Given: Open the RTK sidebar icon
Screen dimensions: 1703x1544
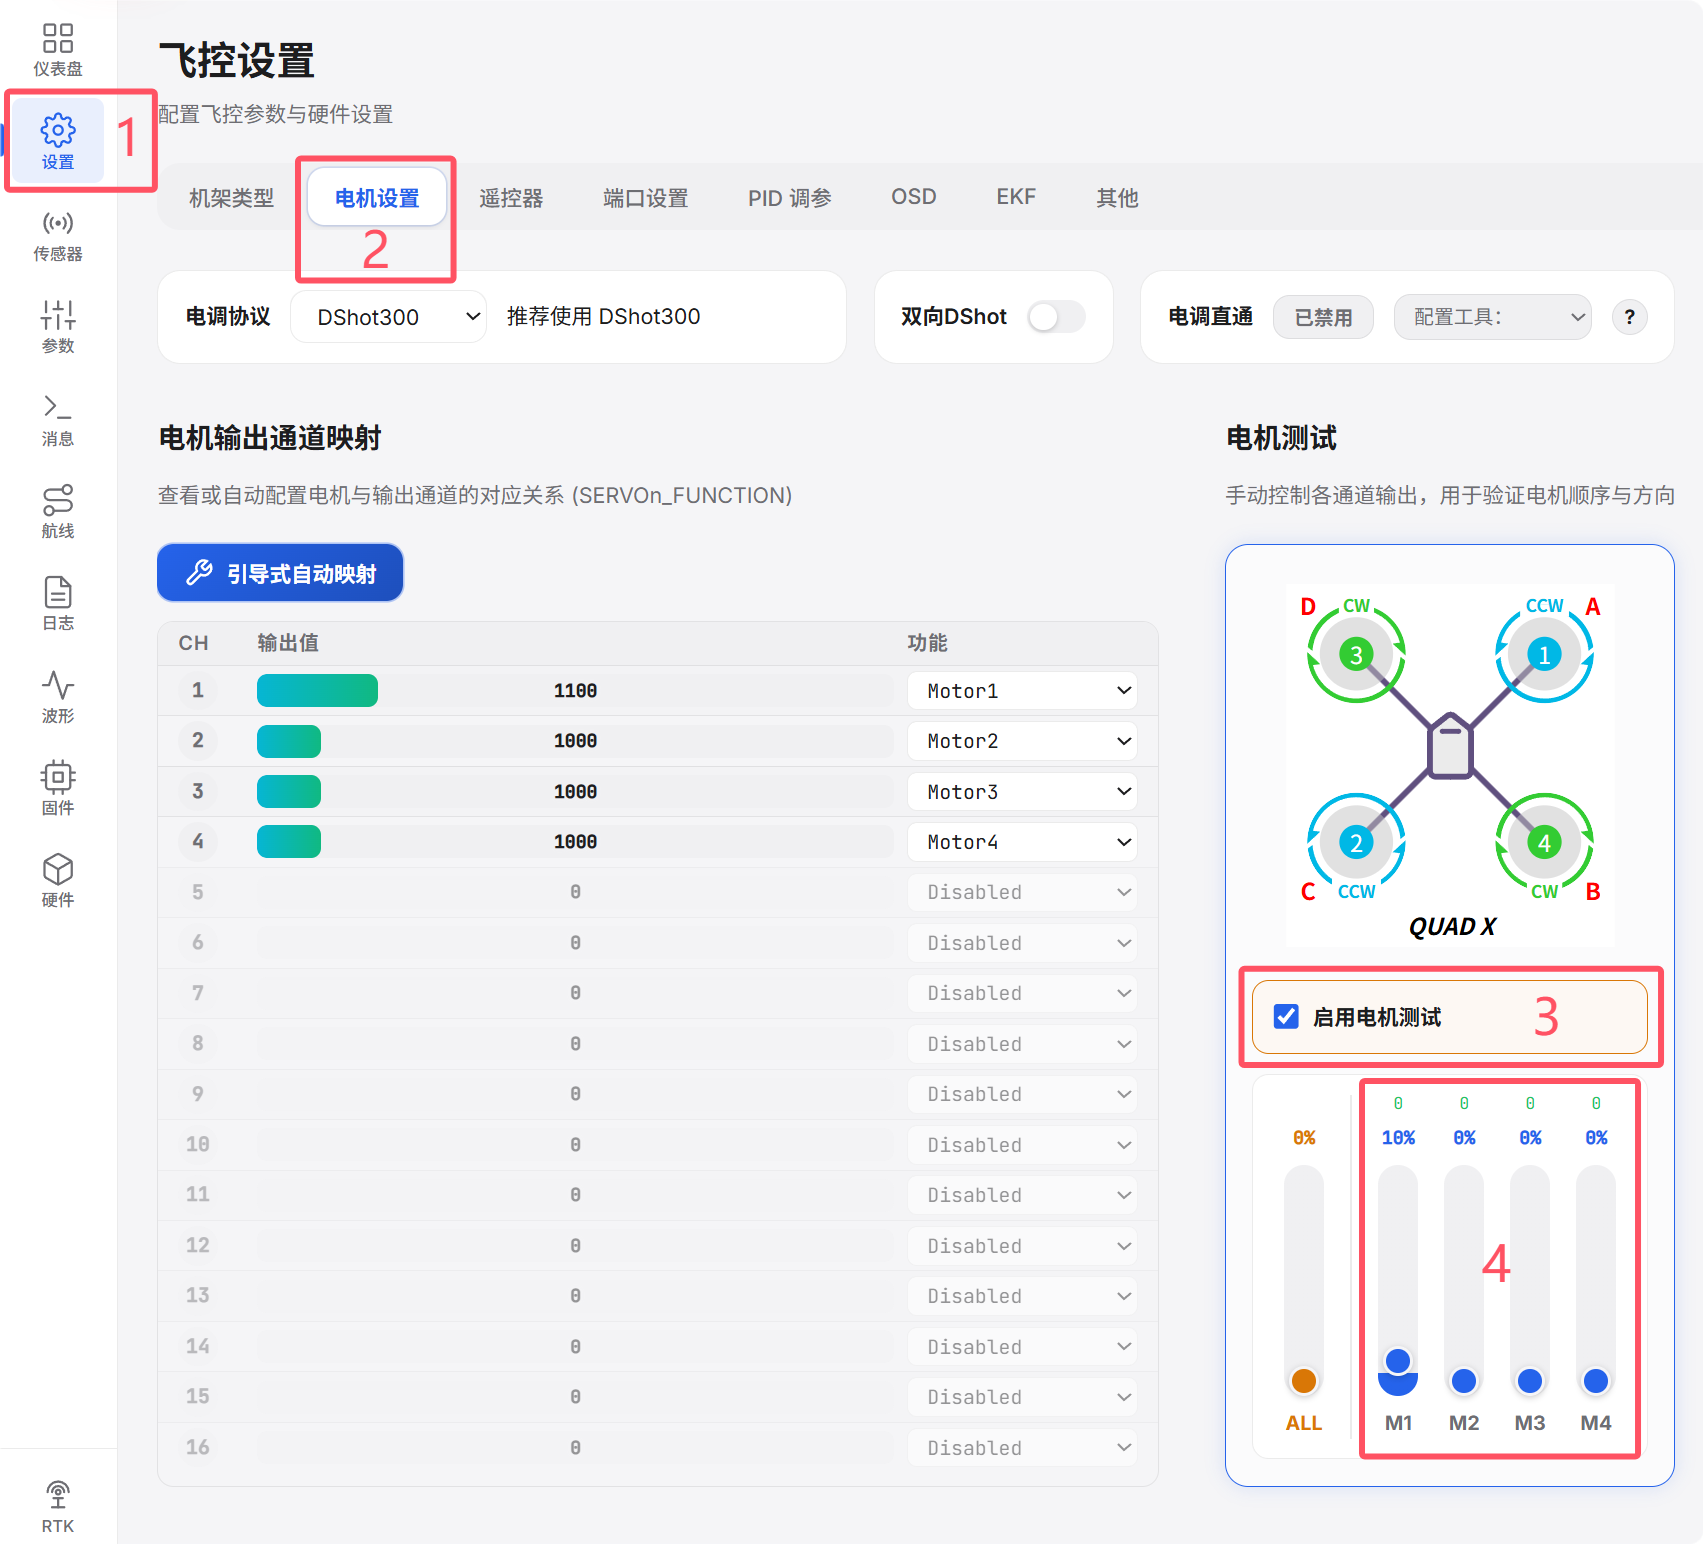Looking at the screenshot, I should coord(58,1507).
